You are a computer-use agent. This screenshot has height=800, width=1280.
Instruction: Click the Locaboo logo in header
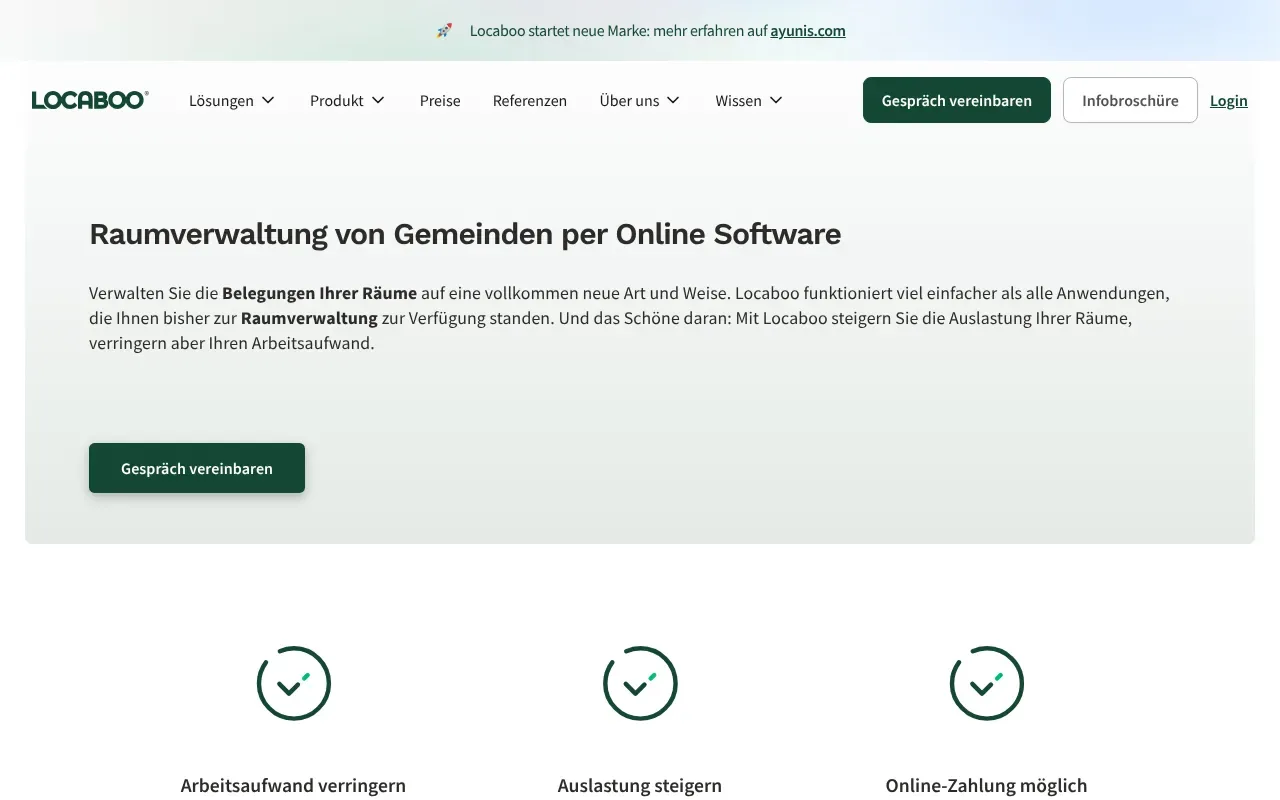point(90,100)
